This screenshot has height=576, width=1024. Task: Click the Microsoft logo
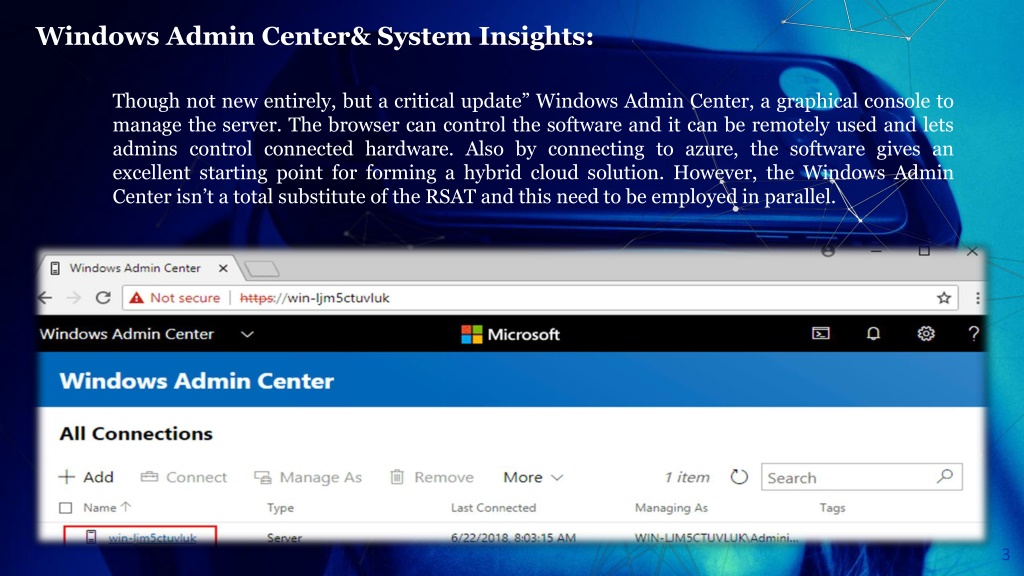click(x=510, y=334)
